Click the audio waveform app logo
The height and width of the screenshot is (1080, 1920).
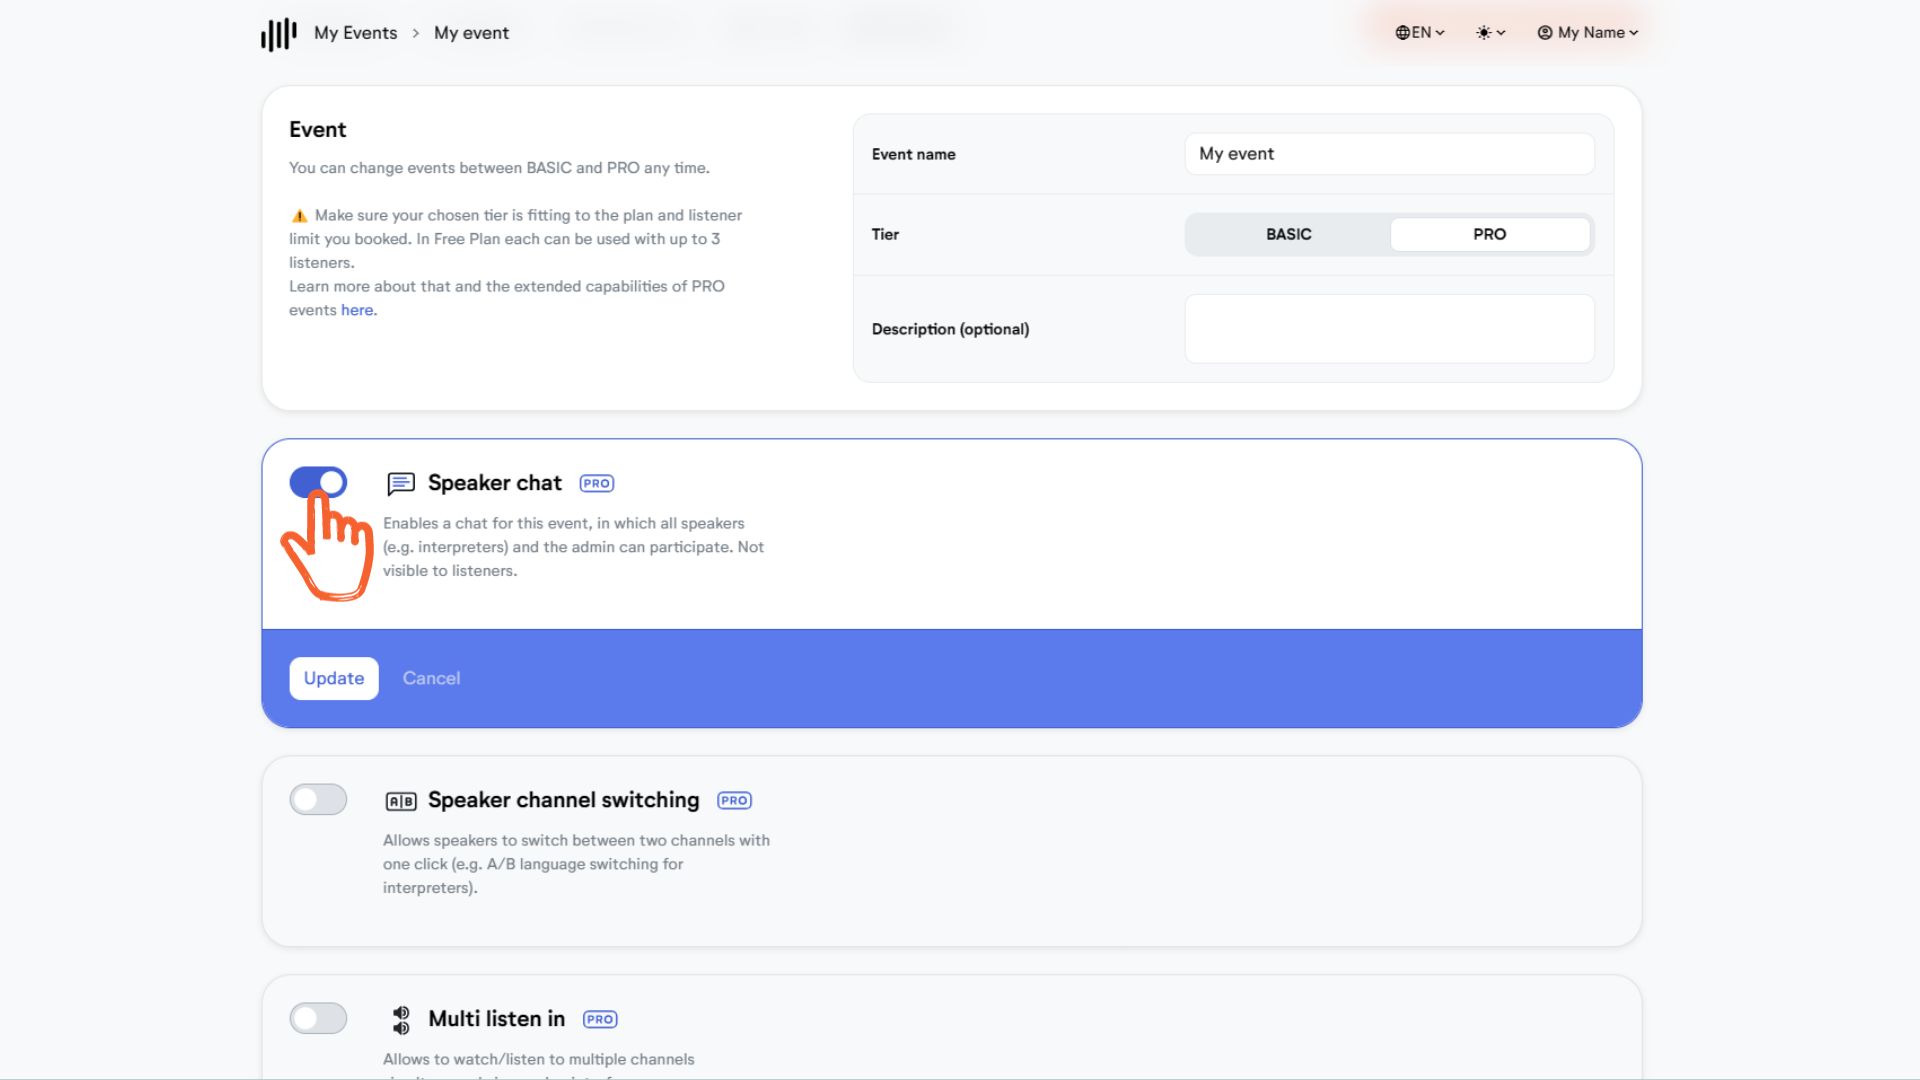[279, 33]
